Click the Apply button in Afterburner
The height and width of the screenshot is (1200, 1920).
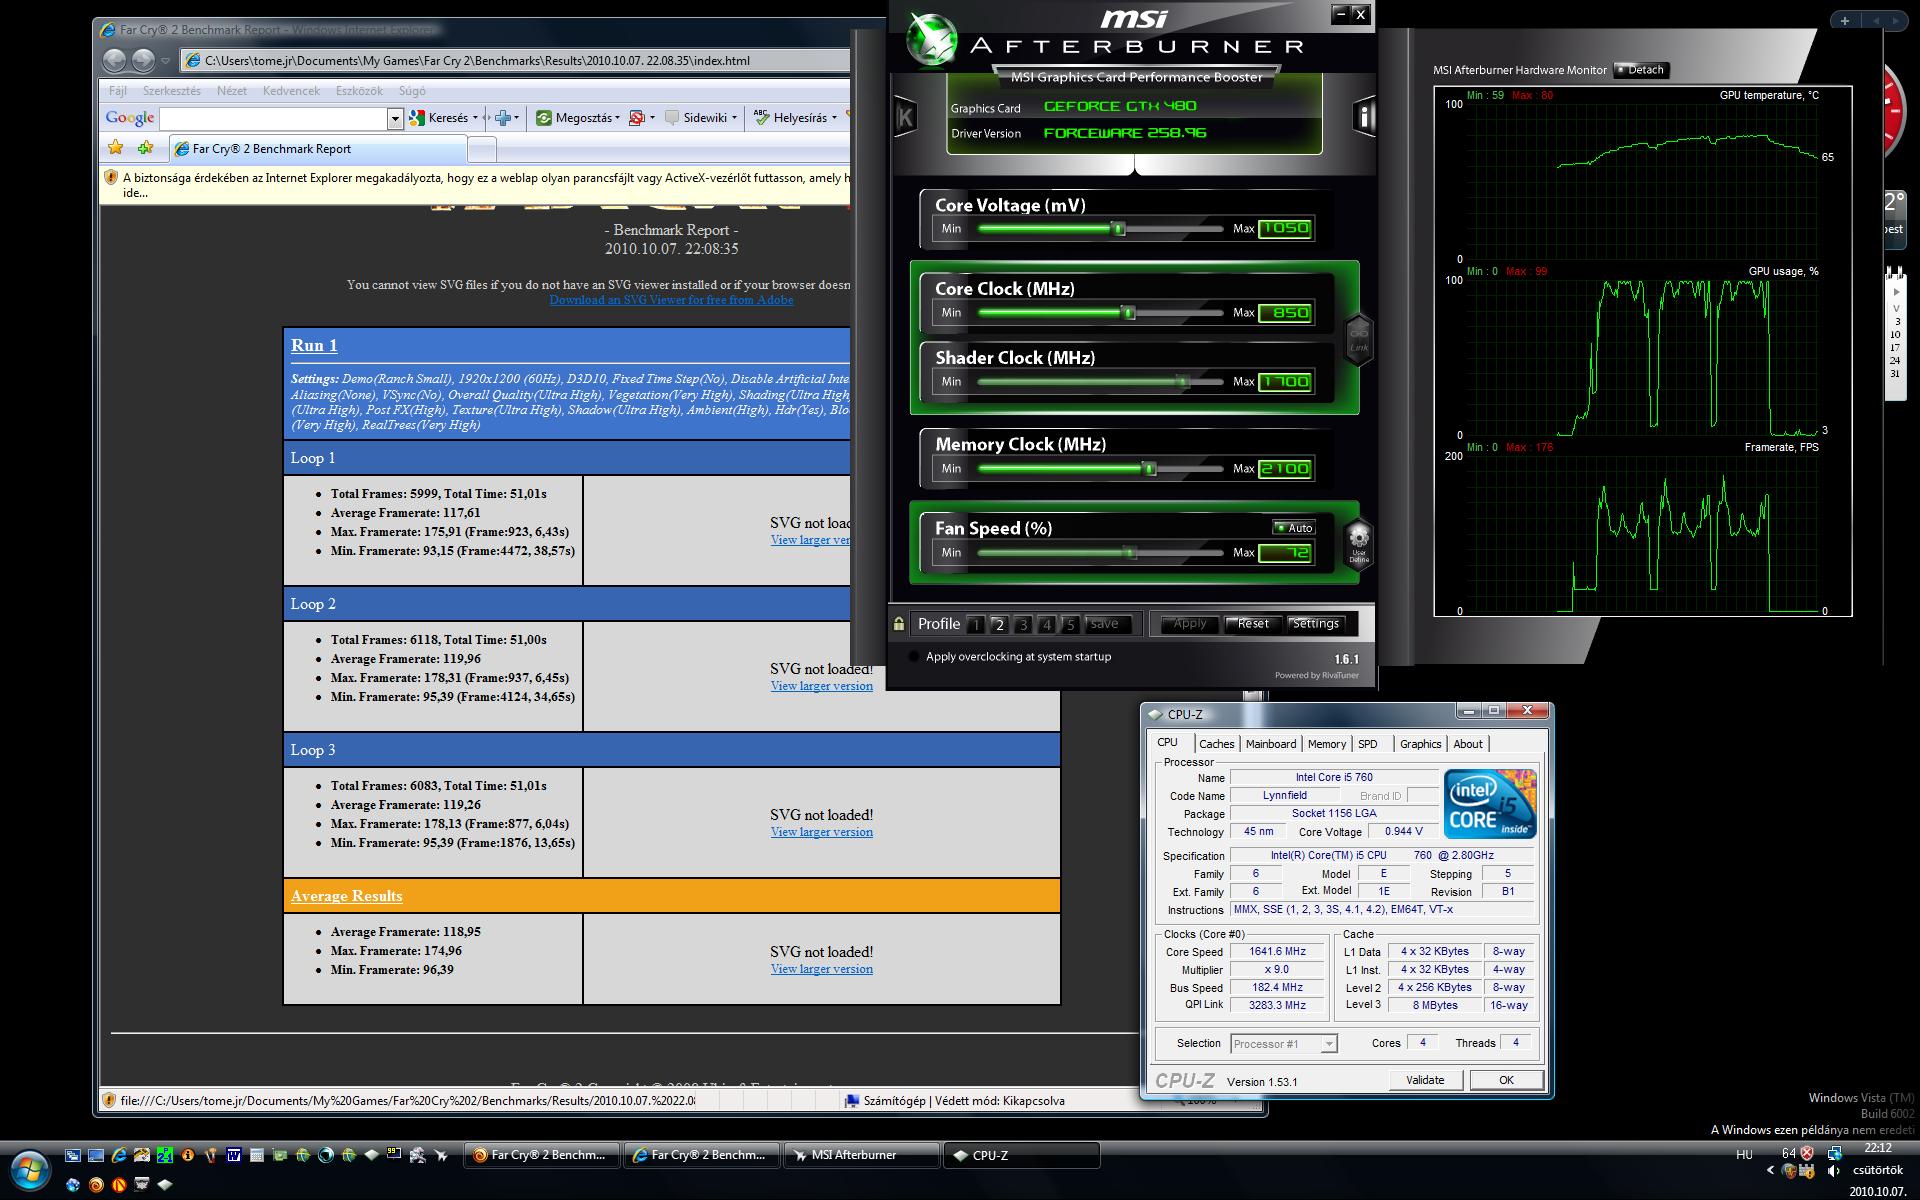tap(1190, 624)
